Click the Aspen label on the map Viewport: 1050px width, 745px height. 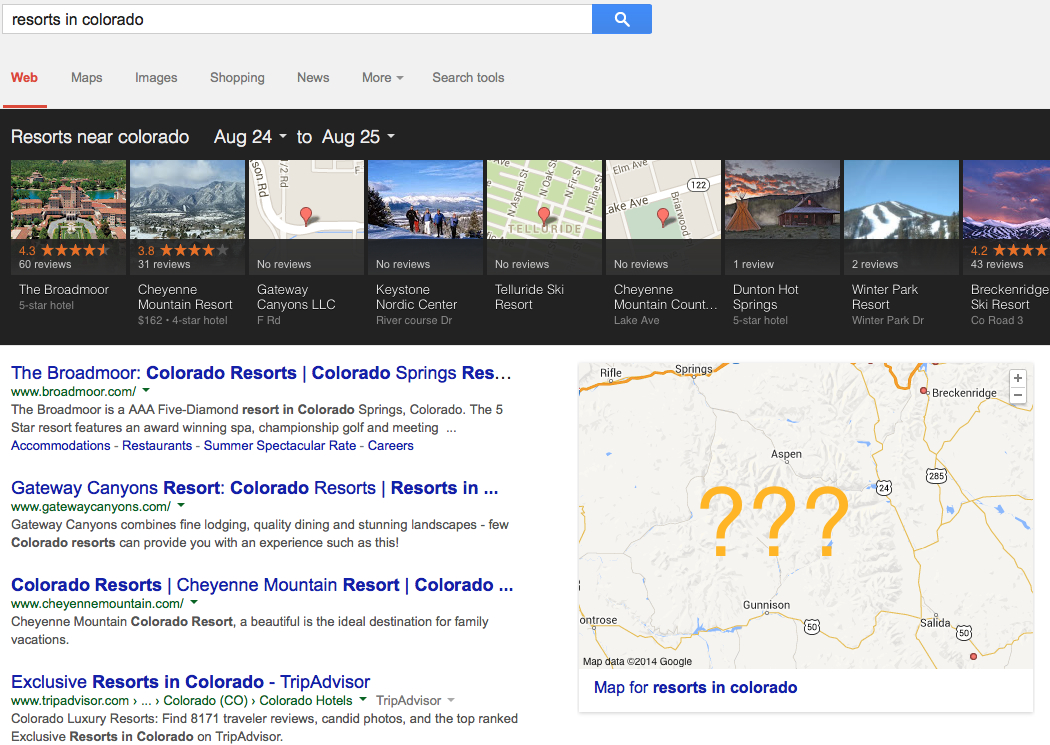click(786, 454)
